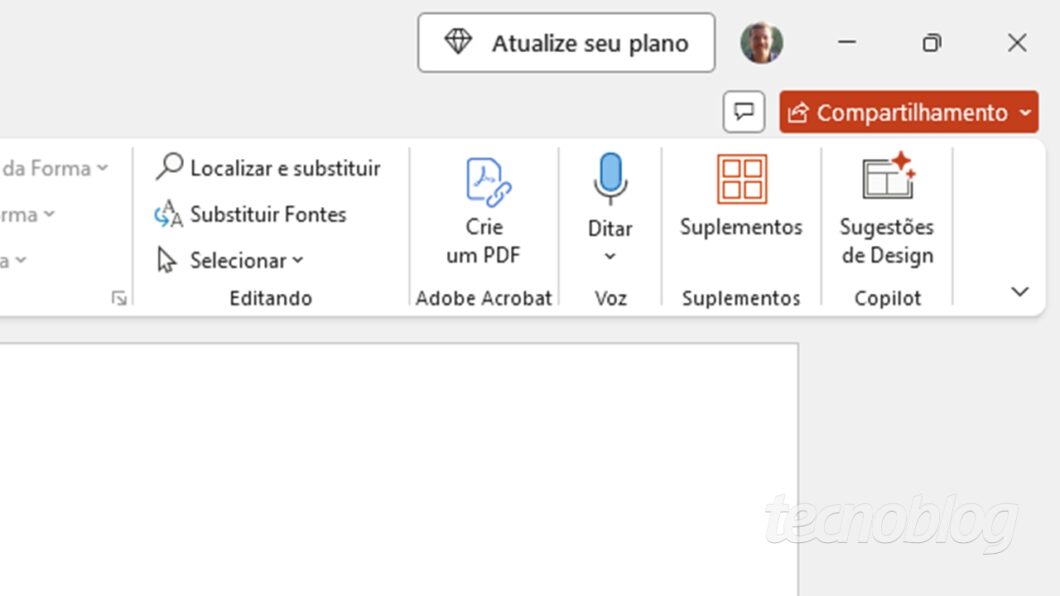Image resolution: width=1060 pixels, height=596 pixels.
Task: Open the comments speech bubble icon
Action: pyautogui.click(x=744, y=111)
